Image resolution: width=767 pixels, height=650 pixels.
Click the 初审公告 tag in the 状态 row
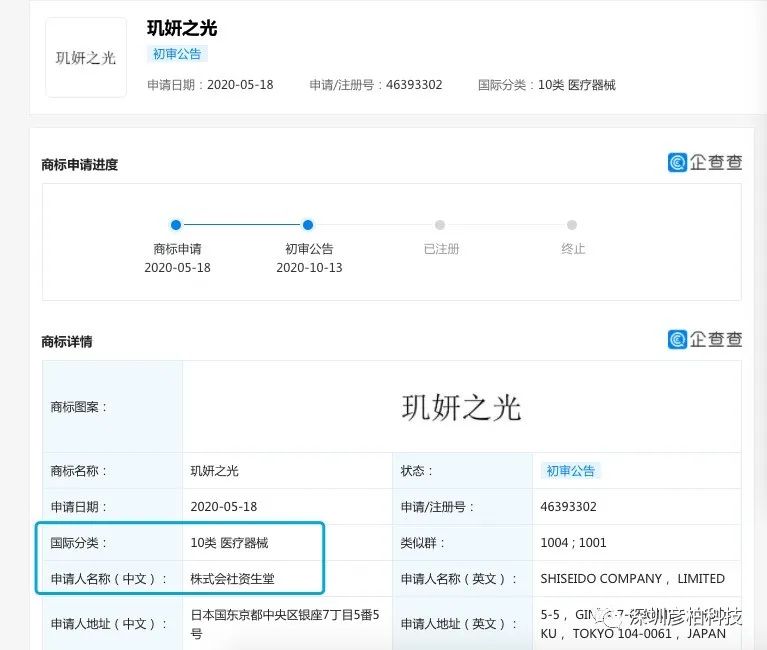(570, 471)
